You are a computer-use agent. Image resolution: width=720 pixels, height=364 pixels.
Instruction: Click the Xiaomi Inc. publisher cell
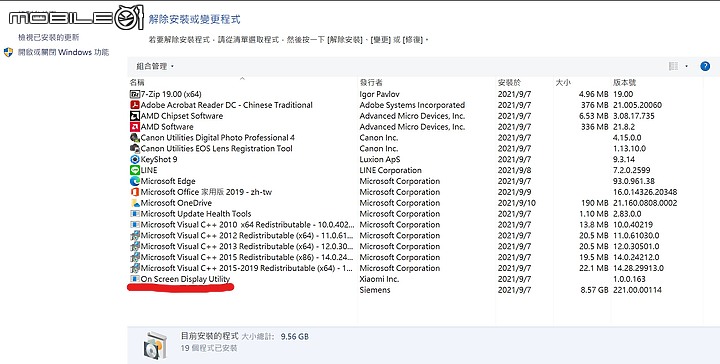pos(379,279)
